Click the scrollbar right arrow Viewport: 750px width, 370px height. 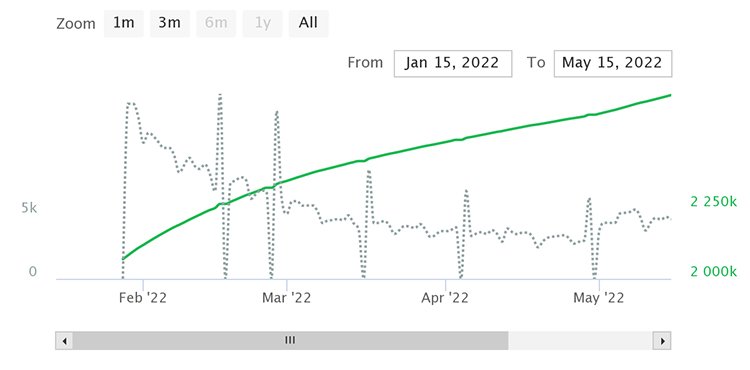[662, 341]
